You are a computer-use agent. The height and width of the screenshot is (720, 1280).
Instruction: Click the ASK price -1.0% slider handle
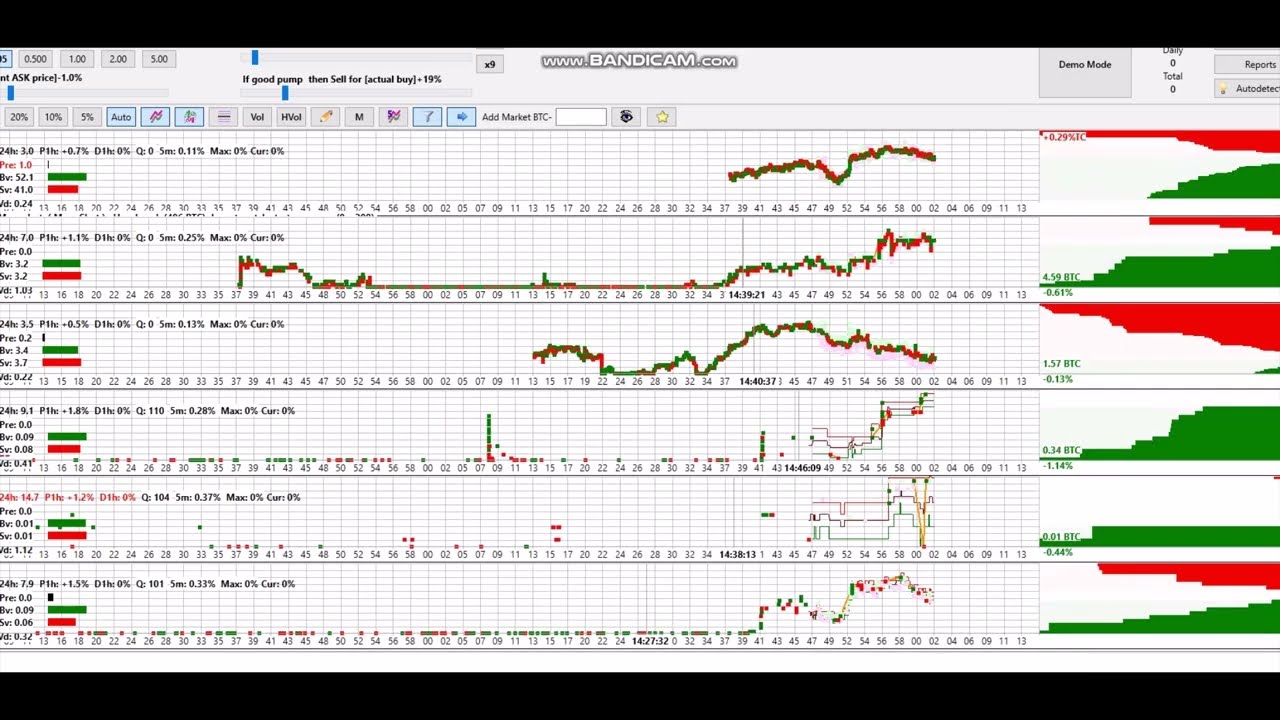tap(11, 93)
